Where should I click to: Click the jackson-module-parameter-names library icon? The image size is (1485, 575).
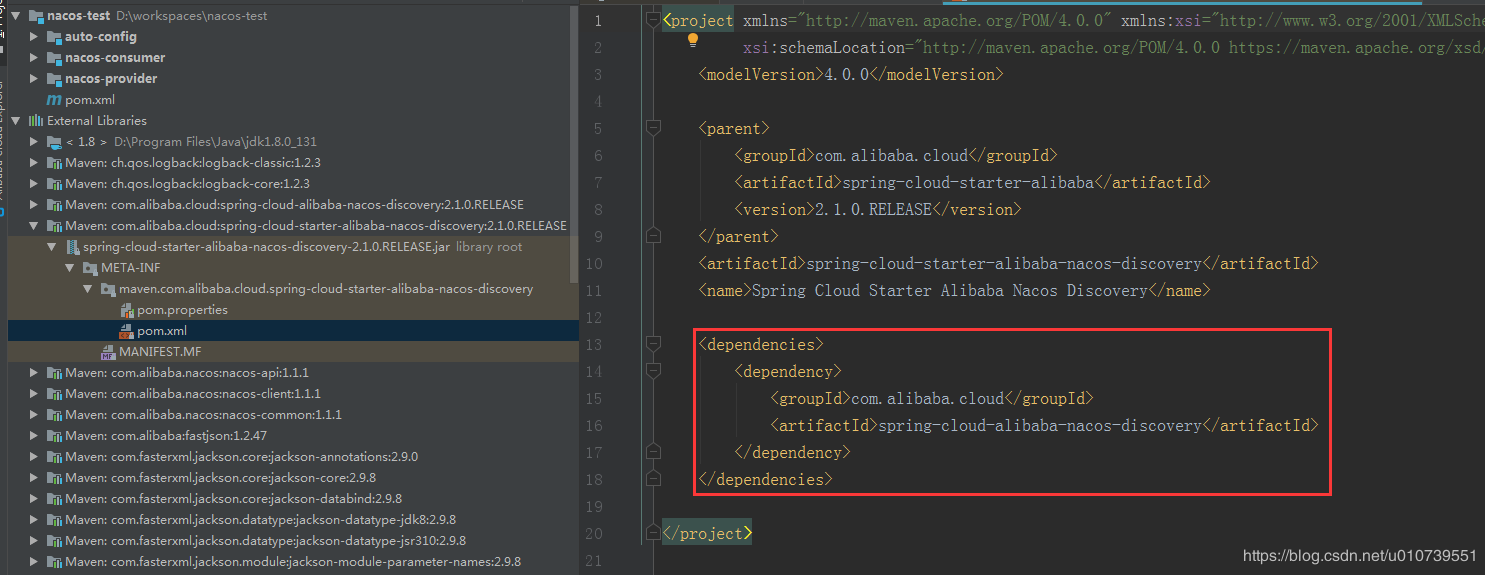point(54,562)
